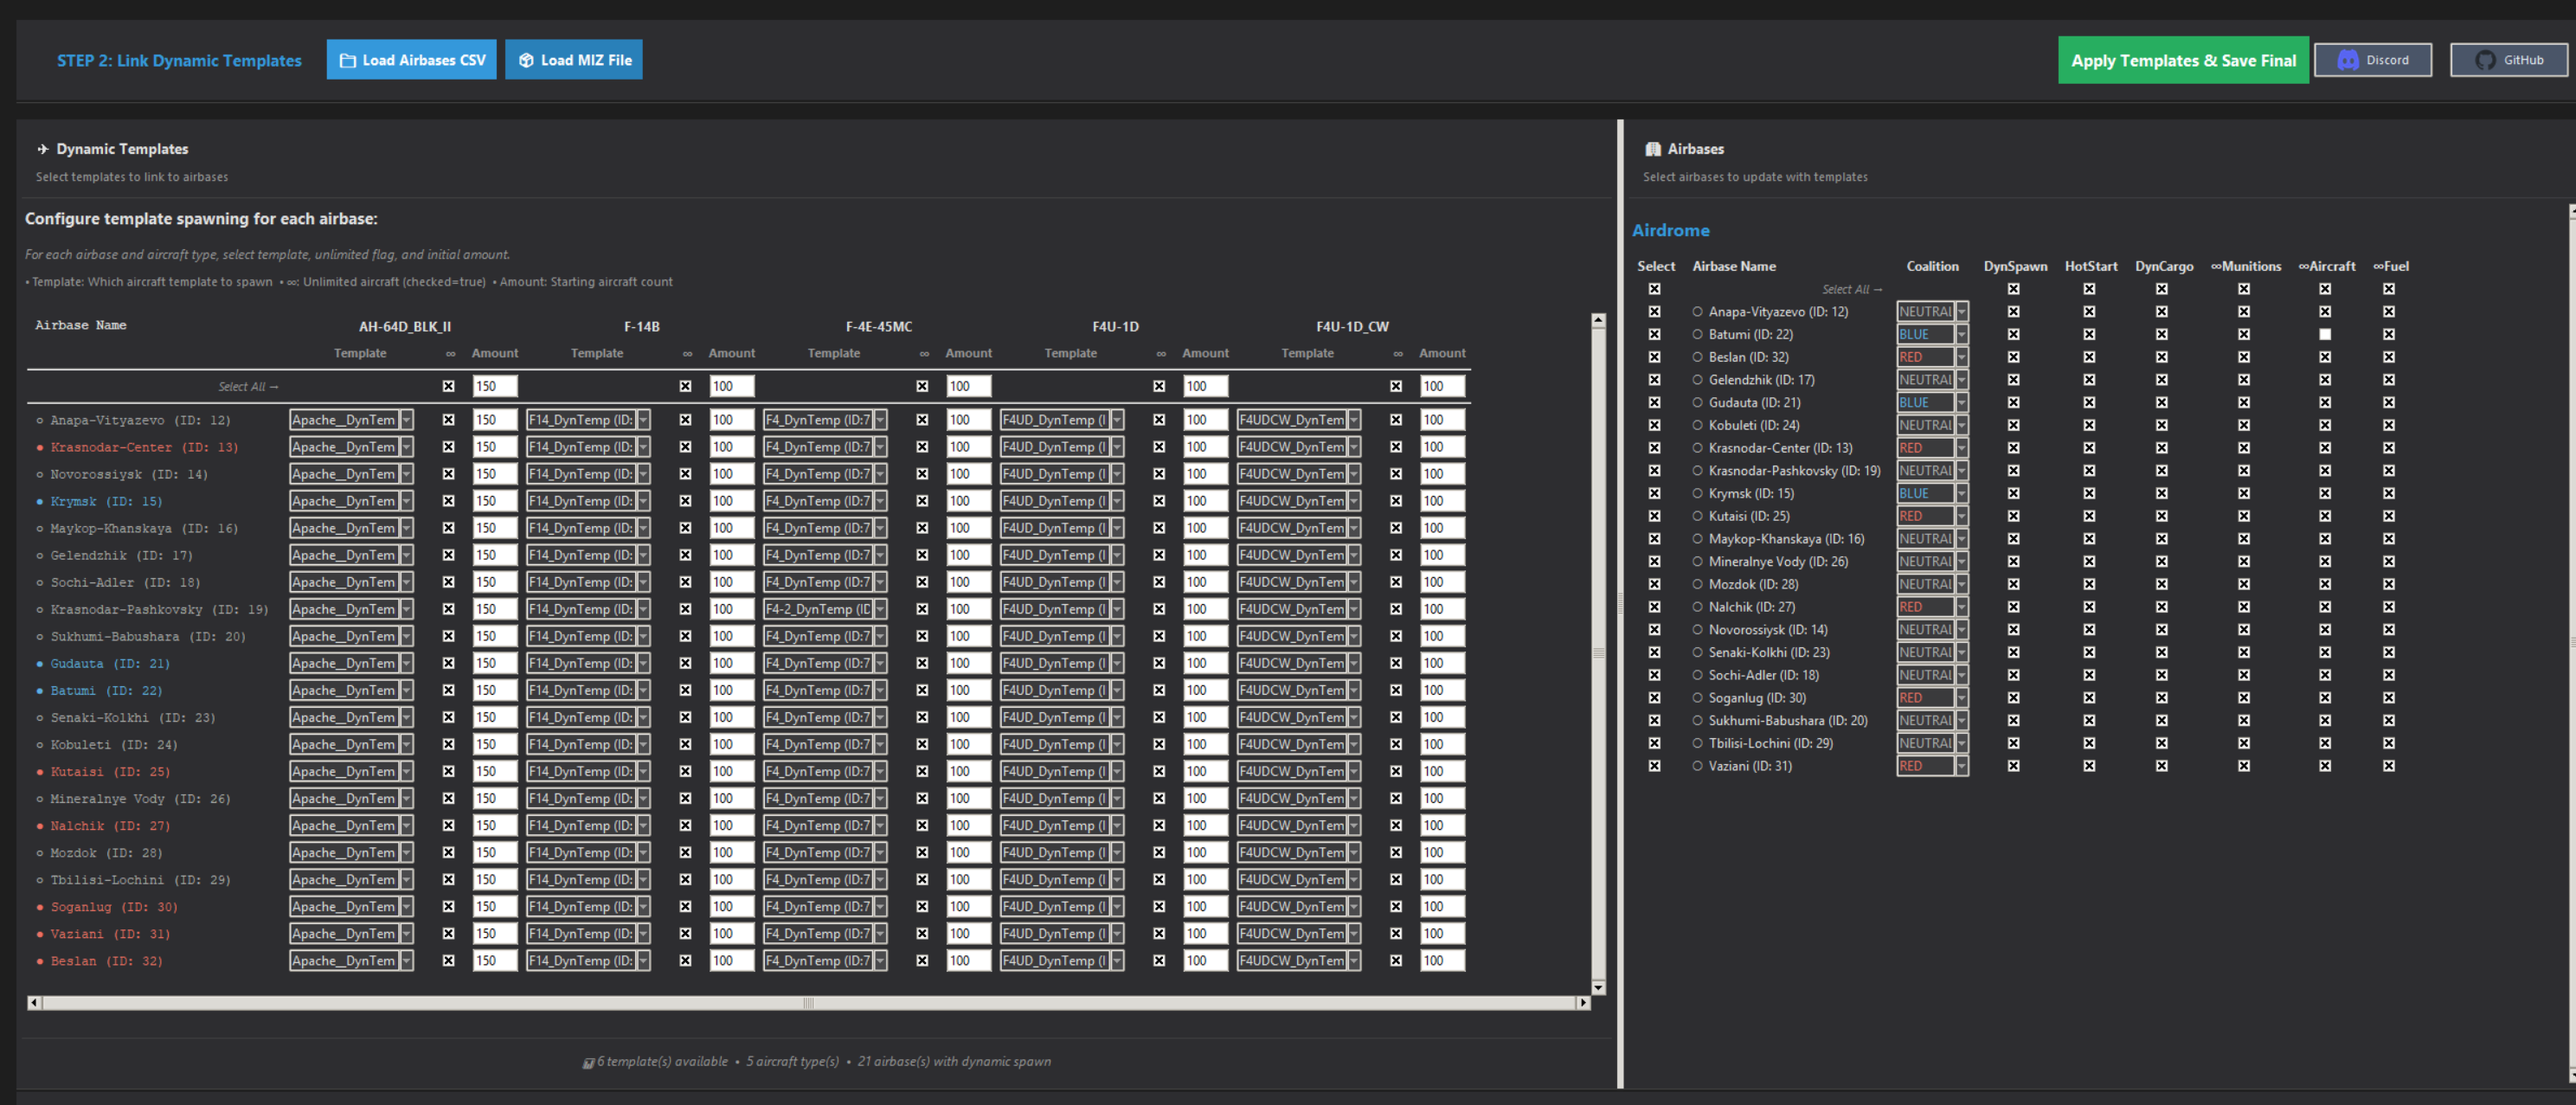2576x1105 pixels.
Task: Click the Airdrome section heading
Action: pyautogui.click(x=1671, y=229)
